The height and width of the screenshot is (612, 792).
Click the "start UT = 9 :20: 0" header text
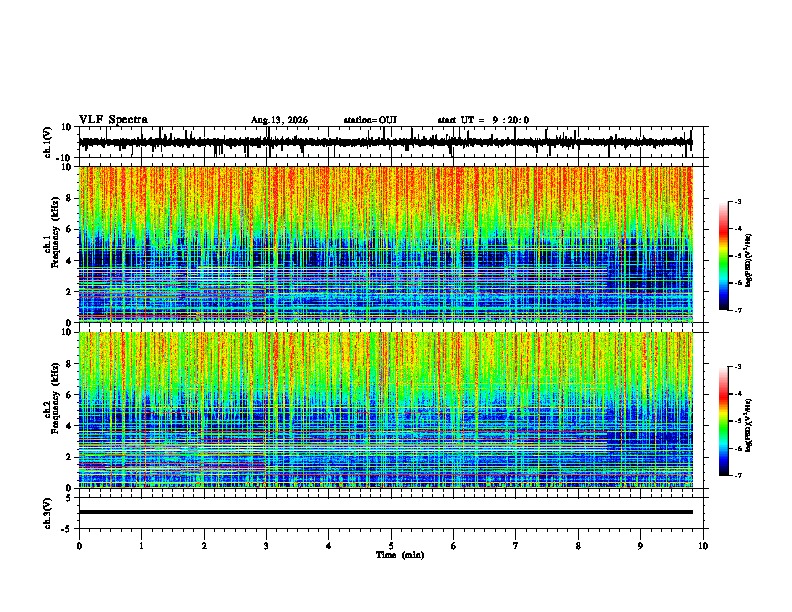click(483, 120)
